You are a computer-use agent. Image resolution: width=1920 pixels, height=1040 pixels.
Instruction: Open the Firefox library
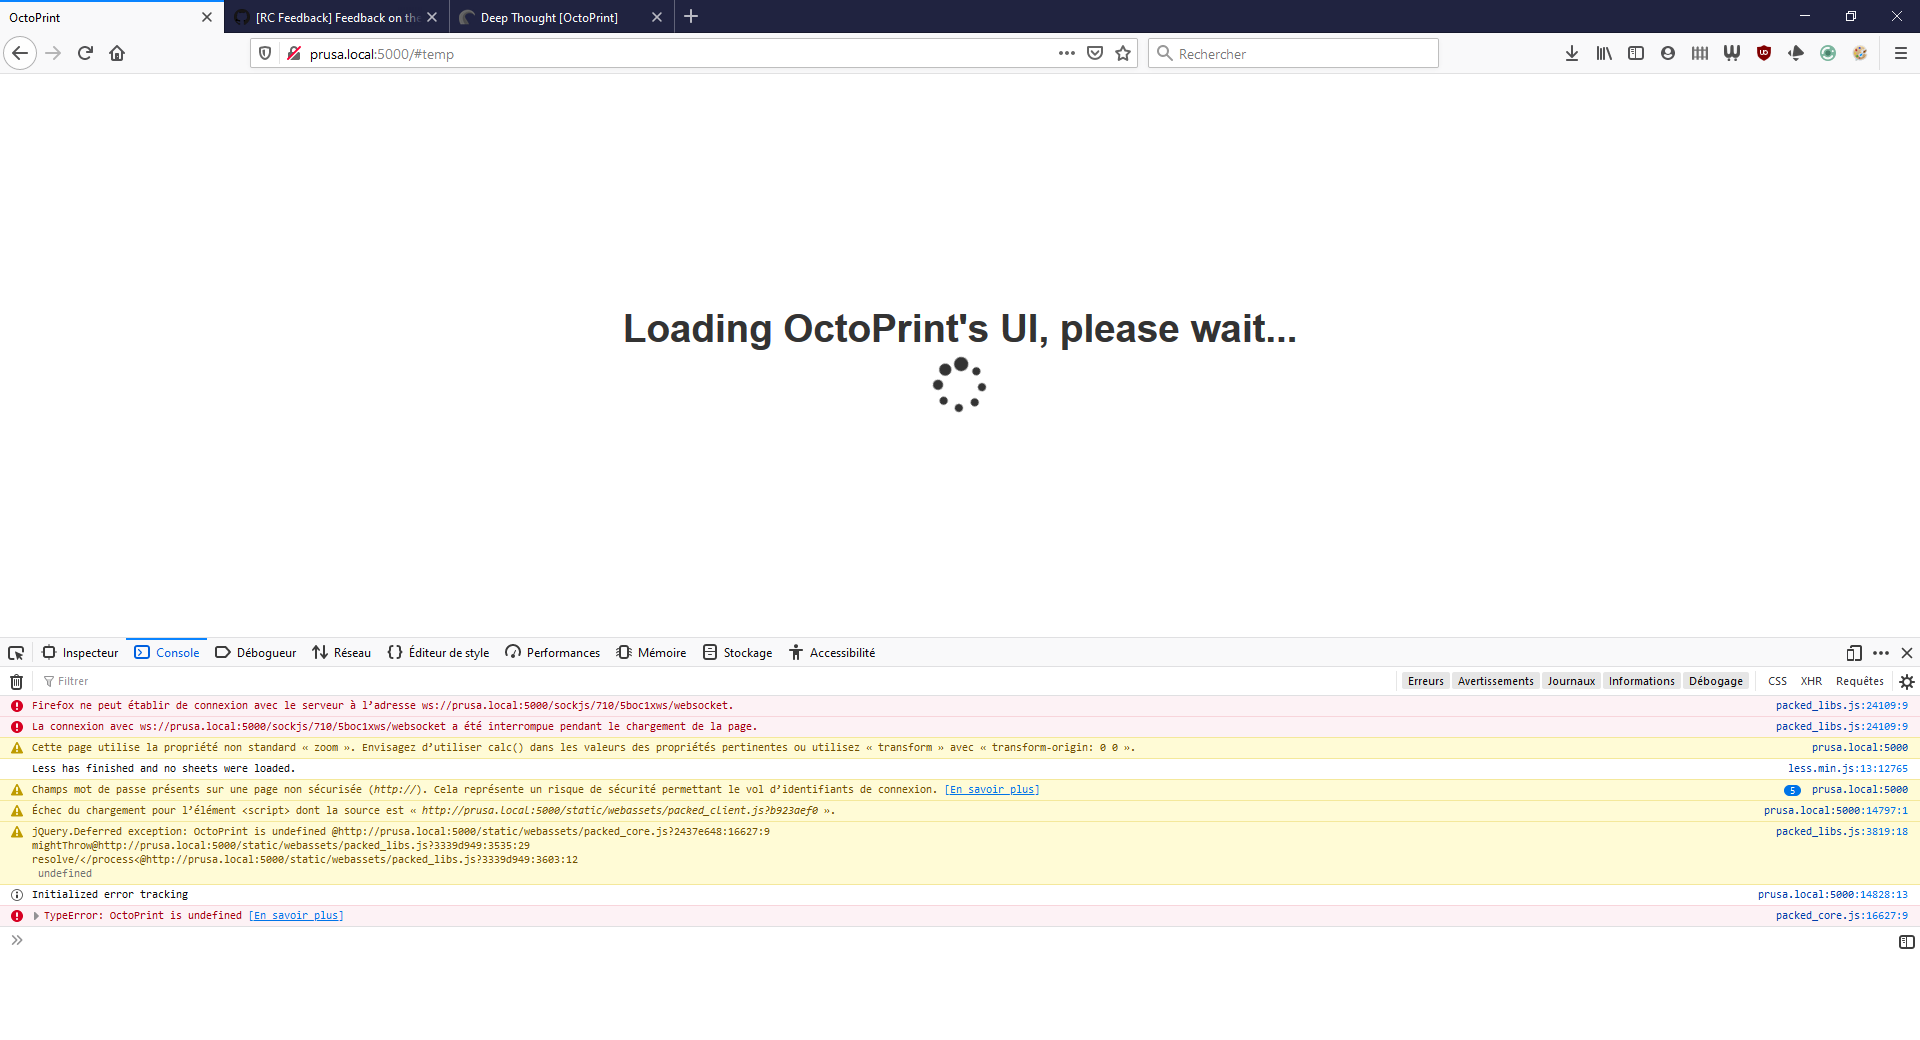[x=1604, y=53]
